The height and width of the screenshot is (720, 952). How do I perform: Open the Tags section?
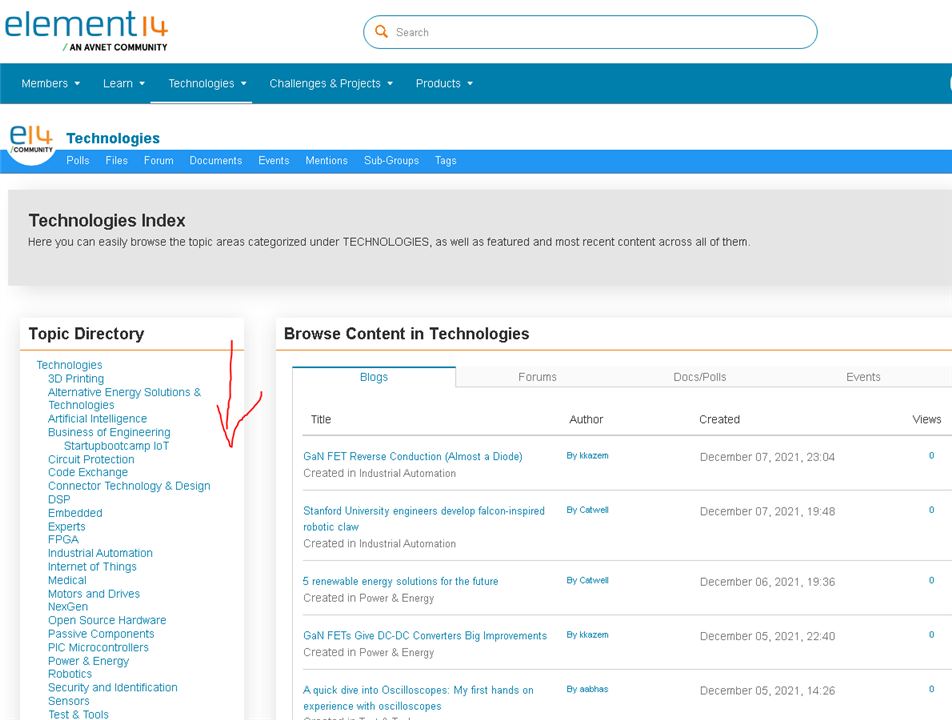(446, 160)
